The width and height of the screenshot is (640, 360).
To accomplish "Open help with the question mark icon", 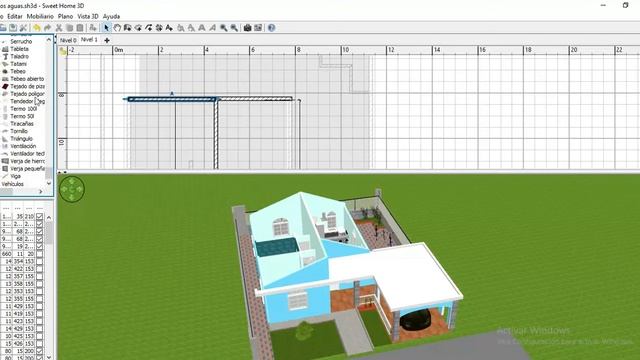I will (271, 28).
